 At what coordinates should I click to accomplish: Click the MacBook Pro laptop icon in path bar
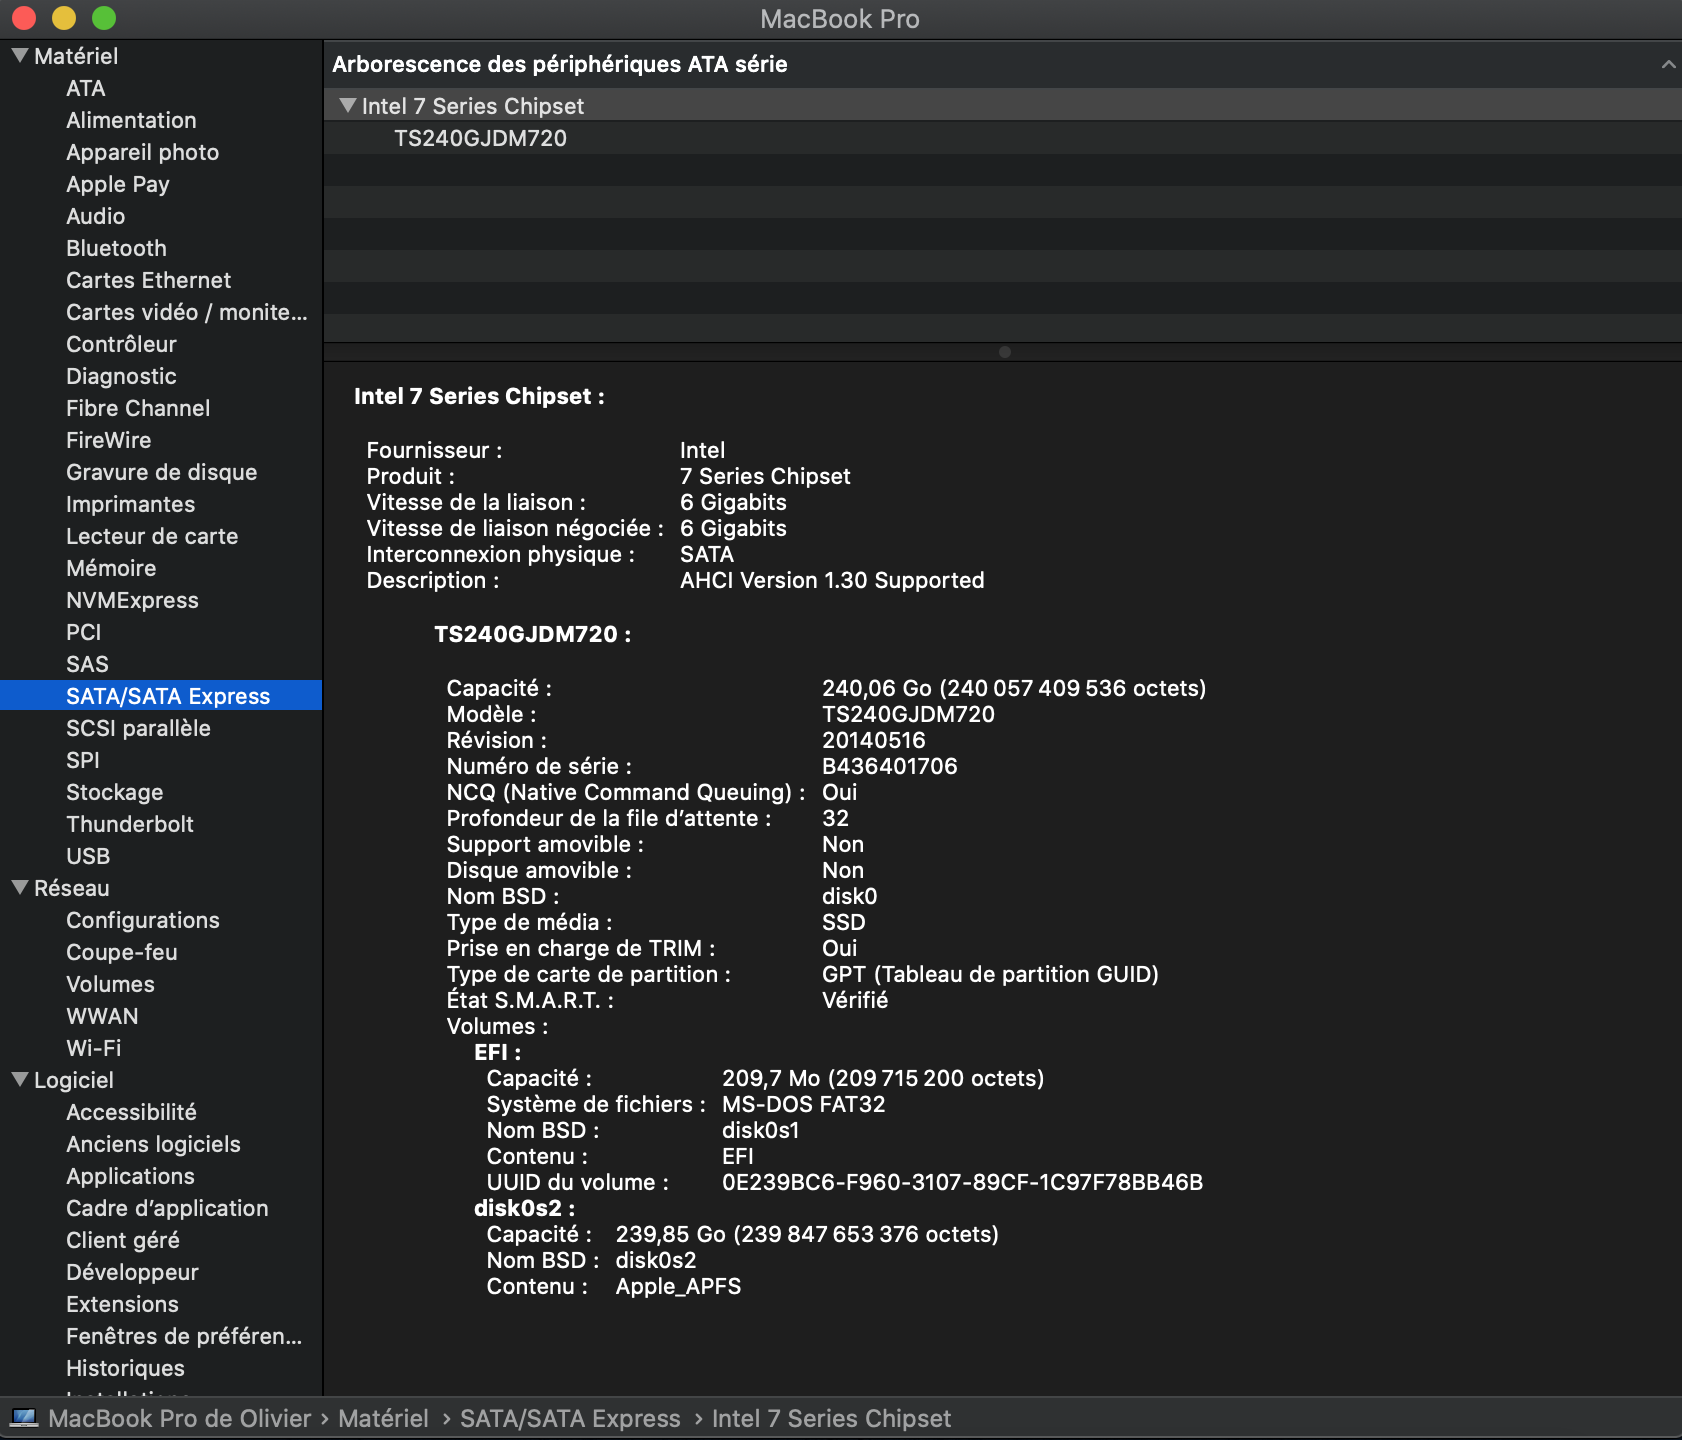[x=24, y=1418]
